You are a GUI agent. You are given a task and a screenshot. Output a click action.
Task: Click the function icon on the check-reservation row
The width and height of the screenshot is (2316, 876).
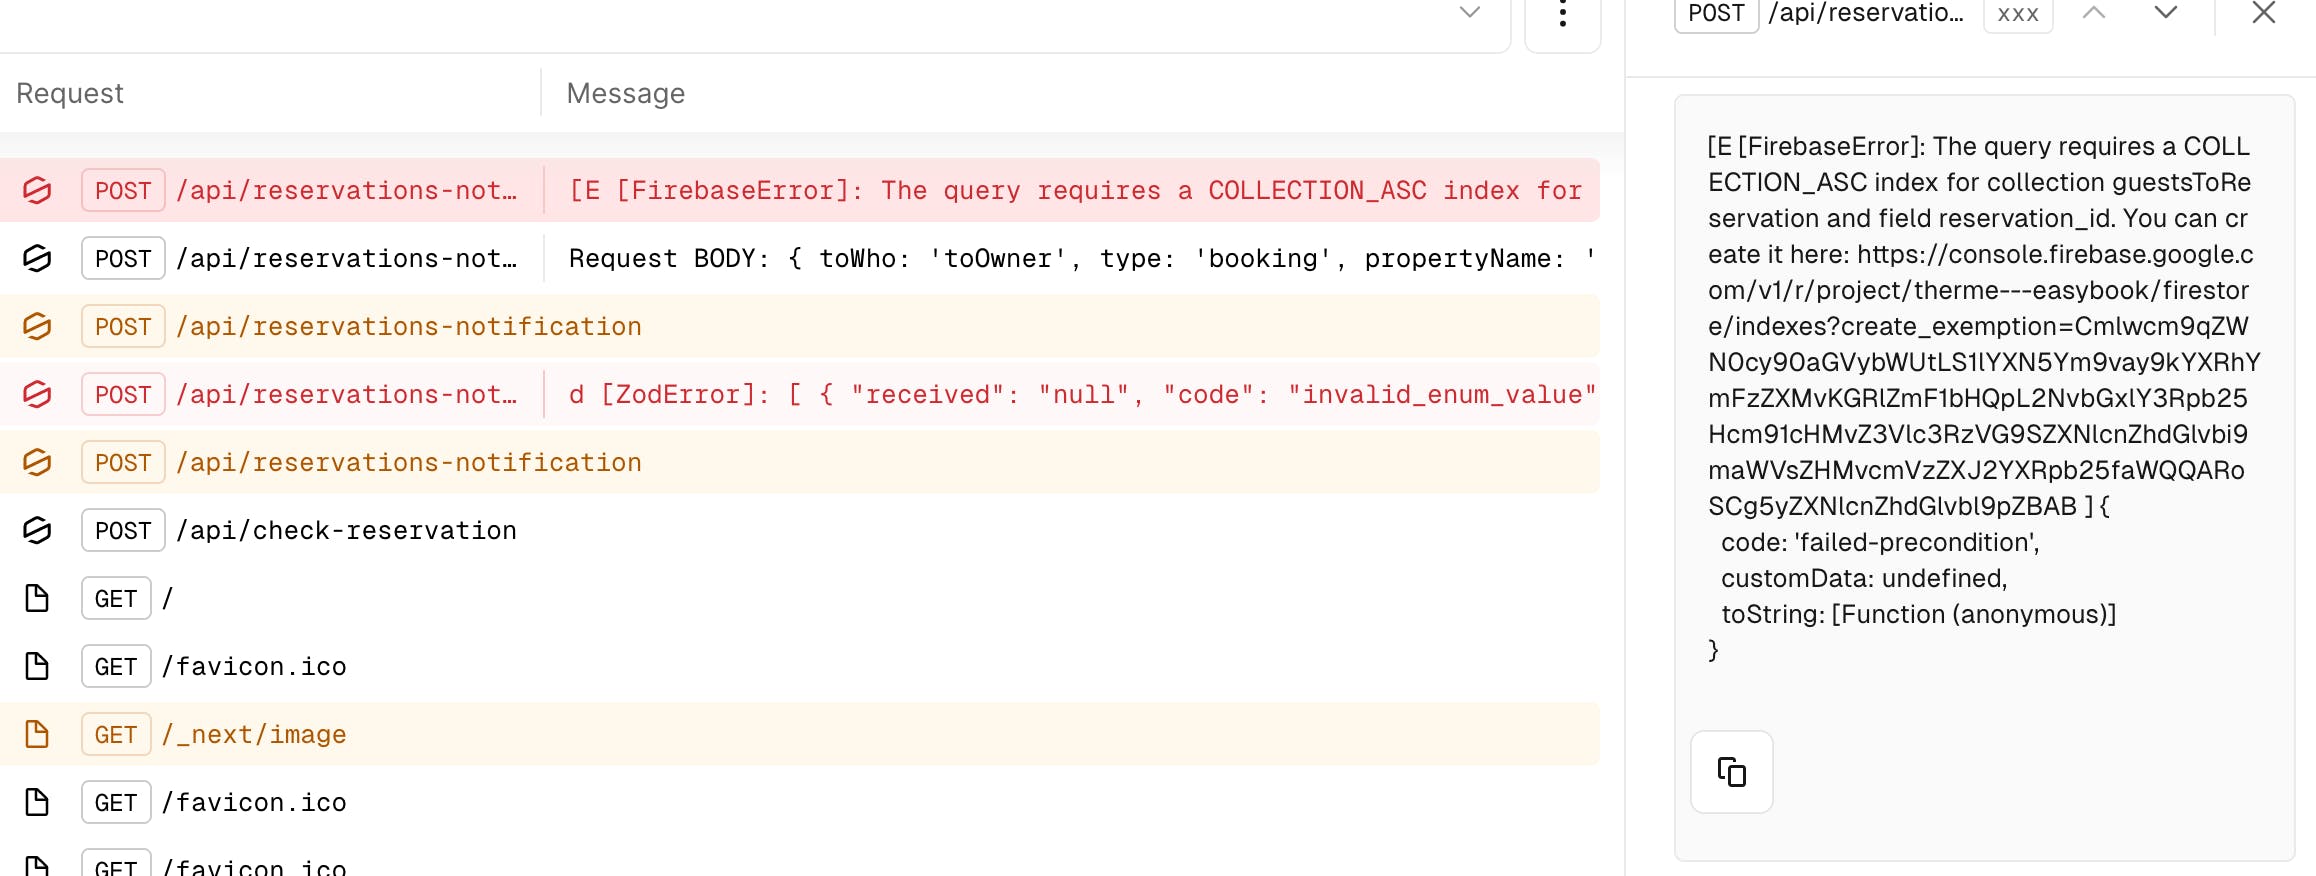(37, 530)
